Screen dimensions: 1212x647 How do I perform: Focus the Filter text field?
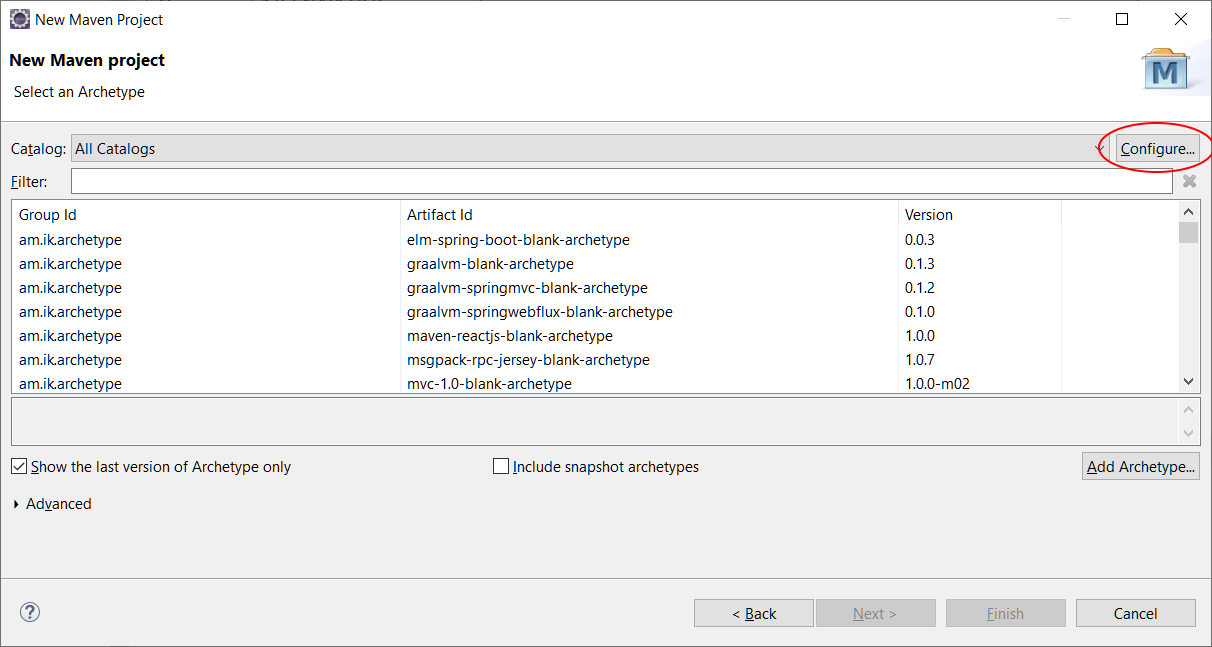coord(622,181)
